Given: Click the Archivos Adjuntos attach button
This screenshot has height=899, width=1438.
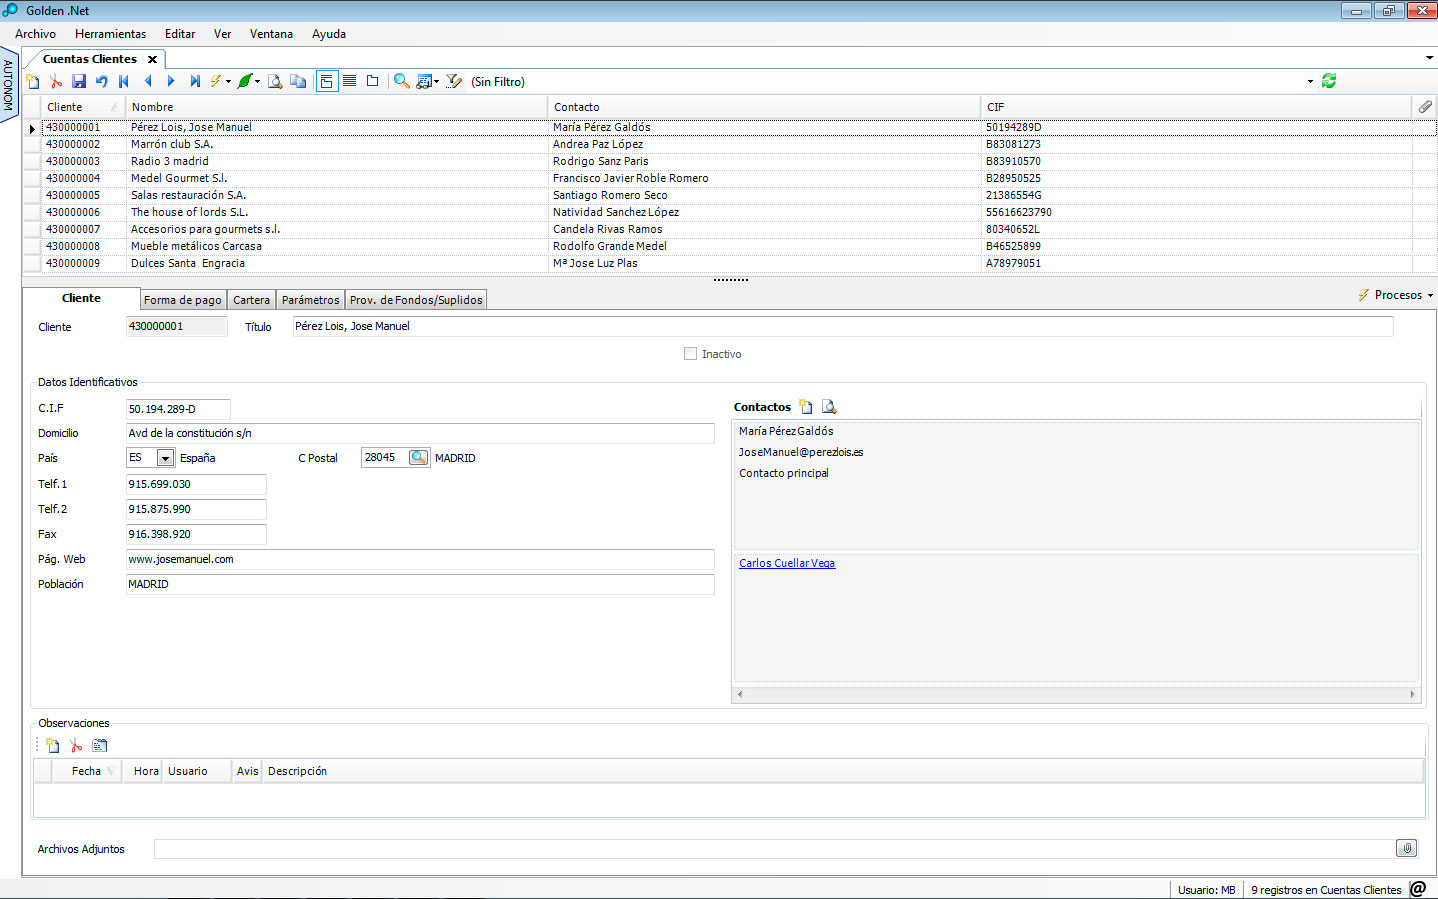Looking at the screenshot, I should 1407,848.
